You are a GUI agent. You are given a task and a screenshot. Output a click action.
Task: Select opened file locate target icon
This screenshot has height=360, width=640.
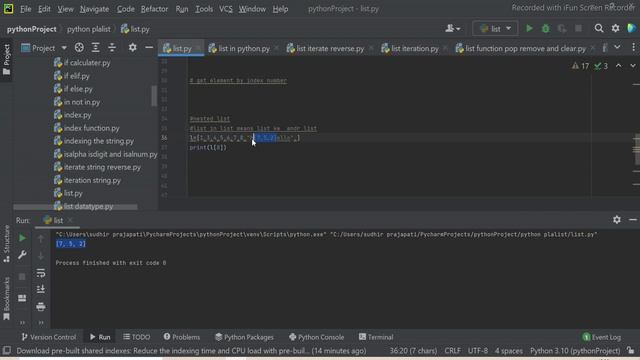[79, 48]
